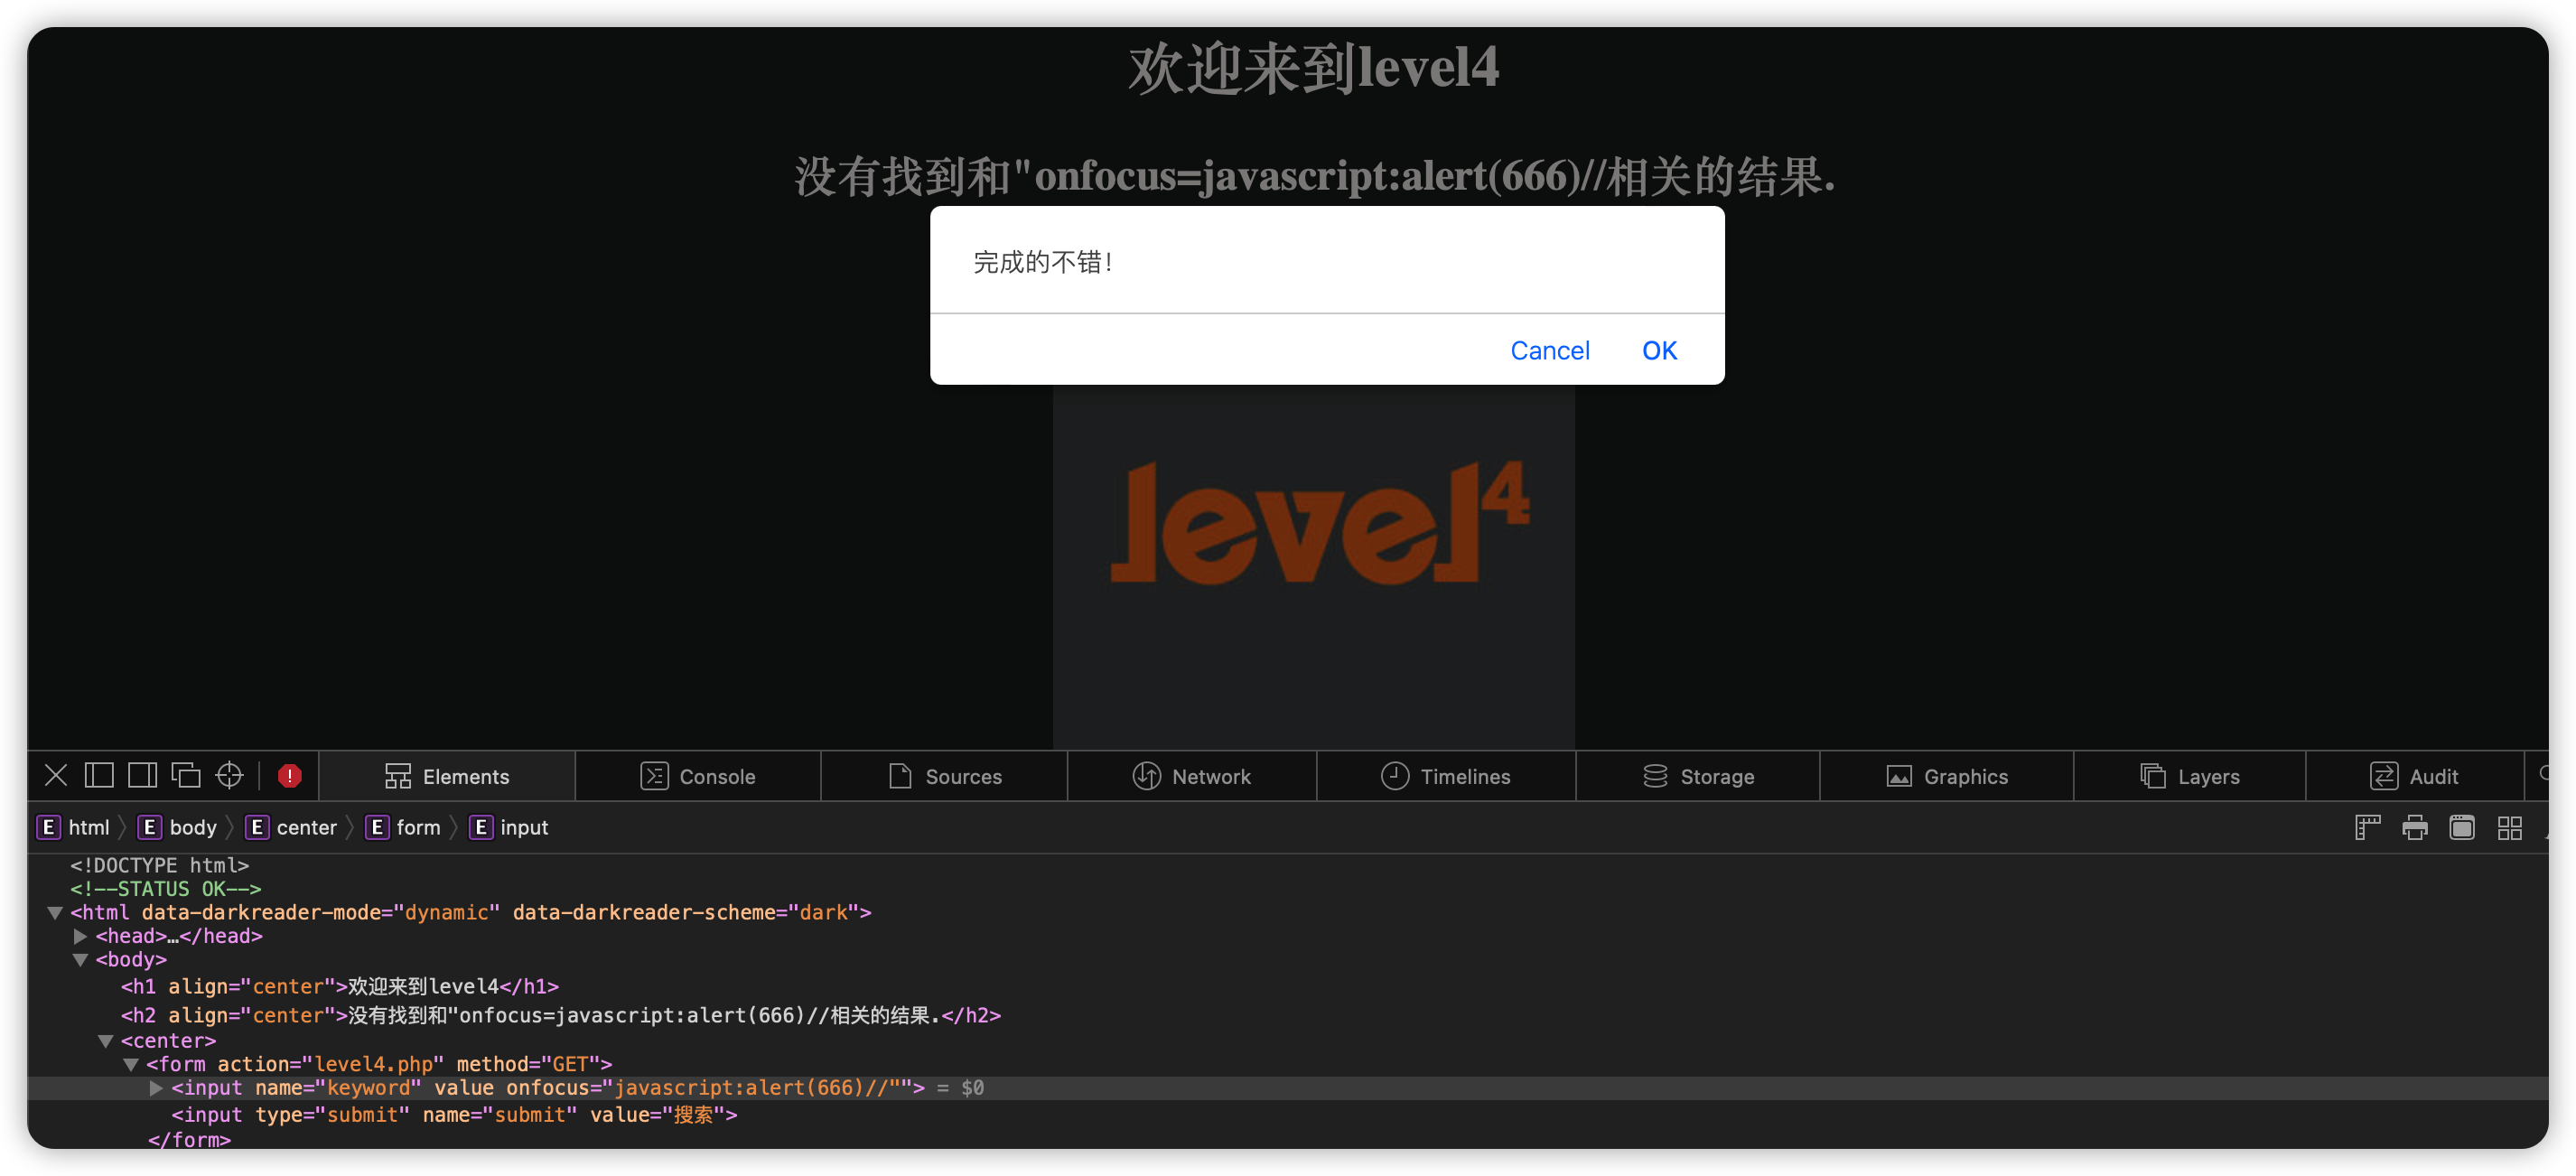Select the center breadcrumb

292,827
